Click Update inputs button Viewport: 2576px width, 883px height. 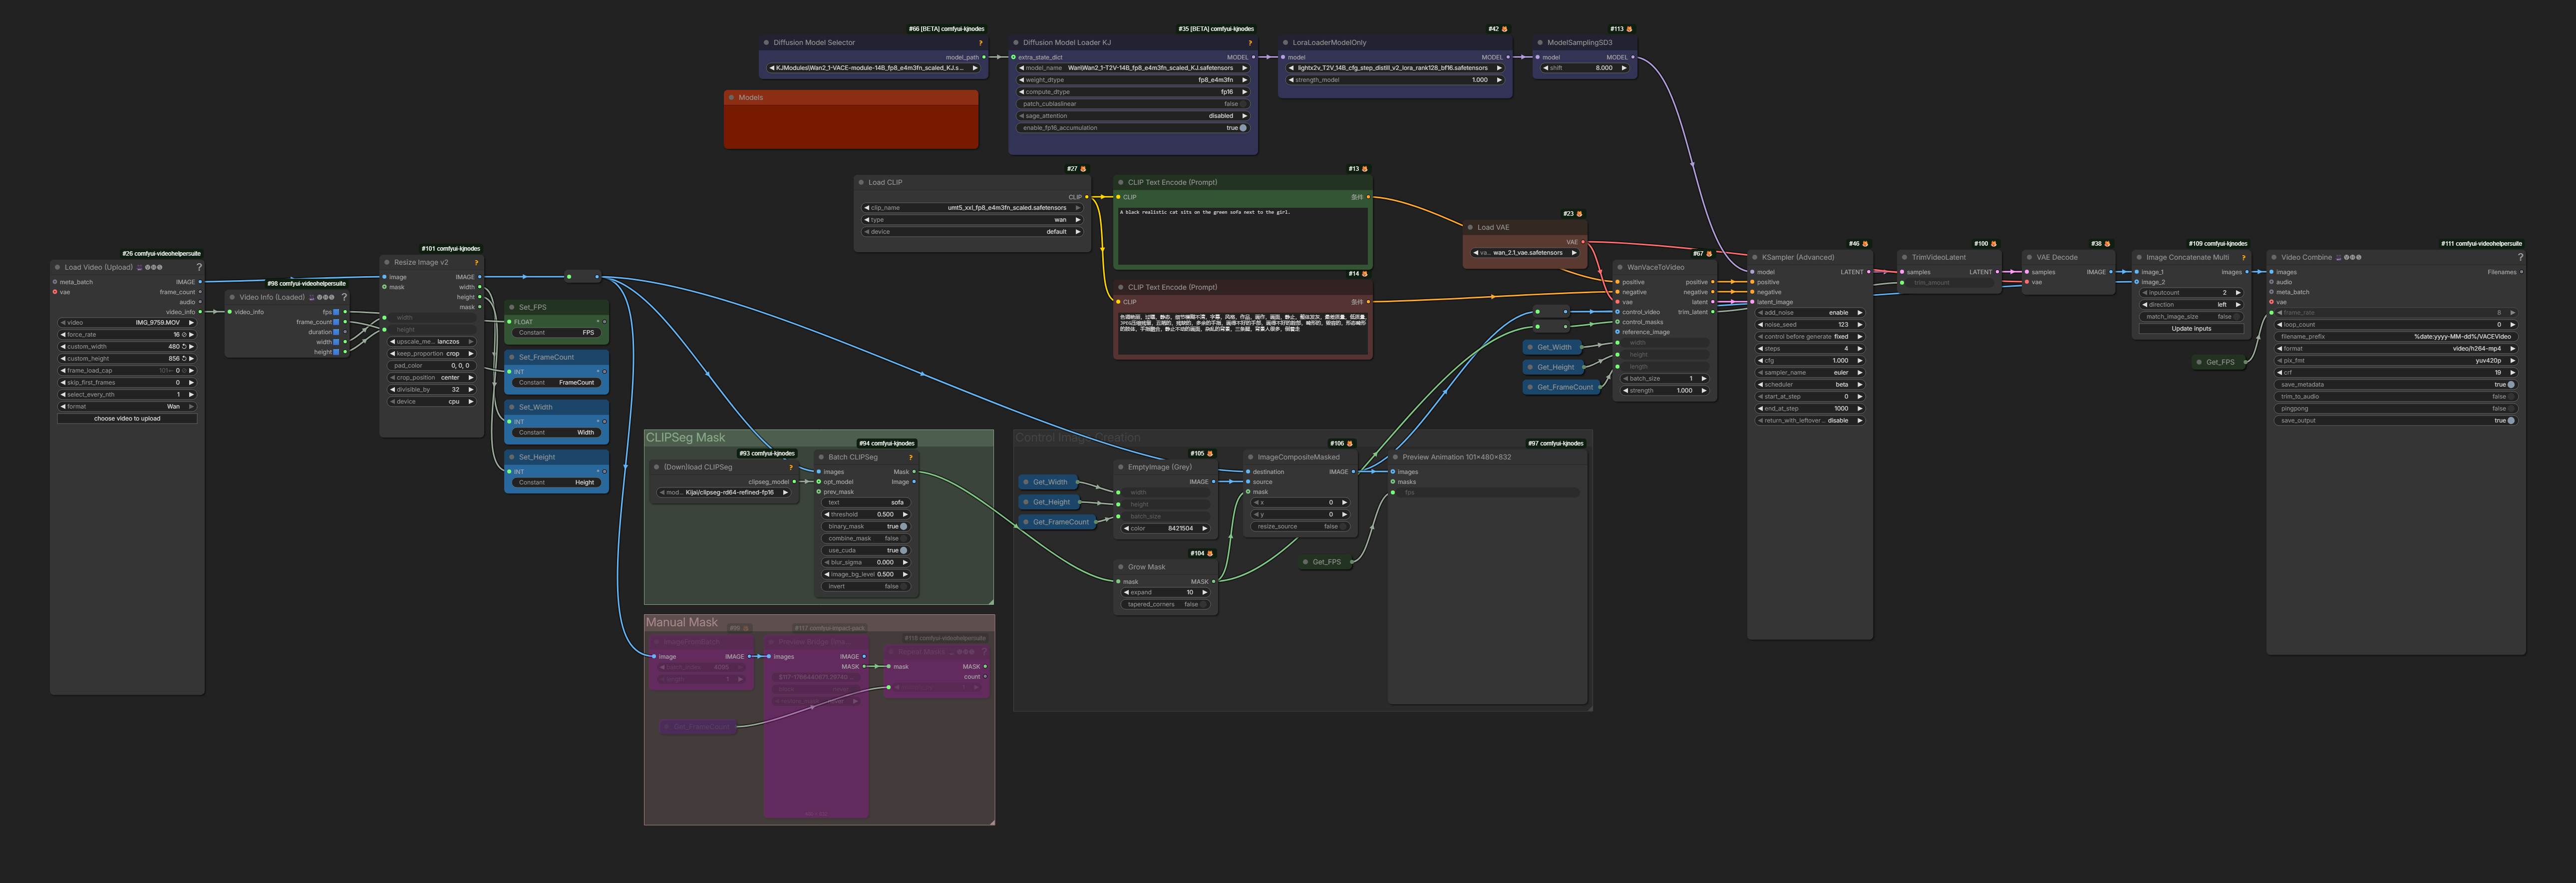(x=2191, y=328)
